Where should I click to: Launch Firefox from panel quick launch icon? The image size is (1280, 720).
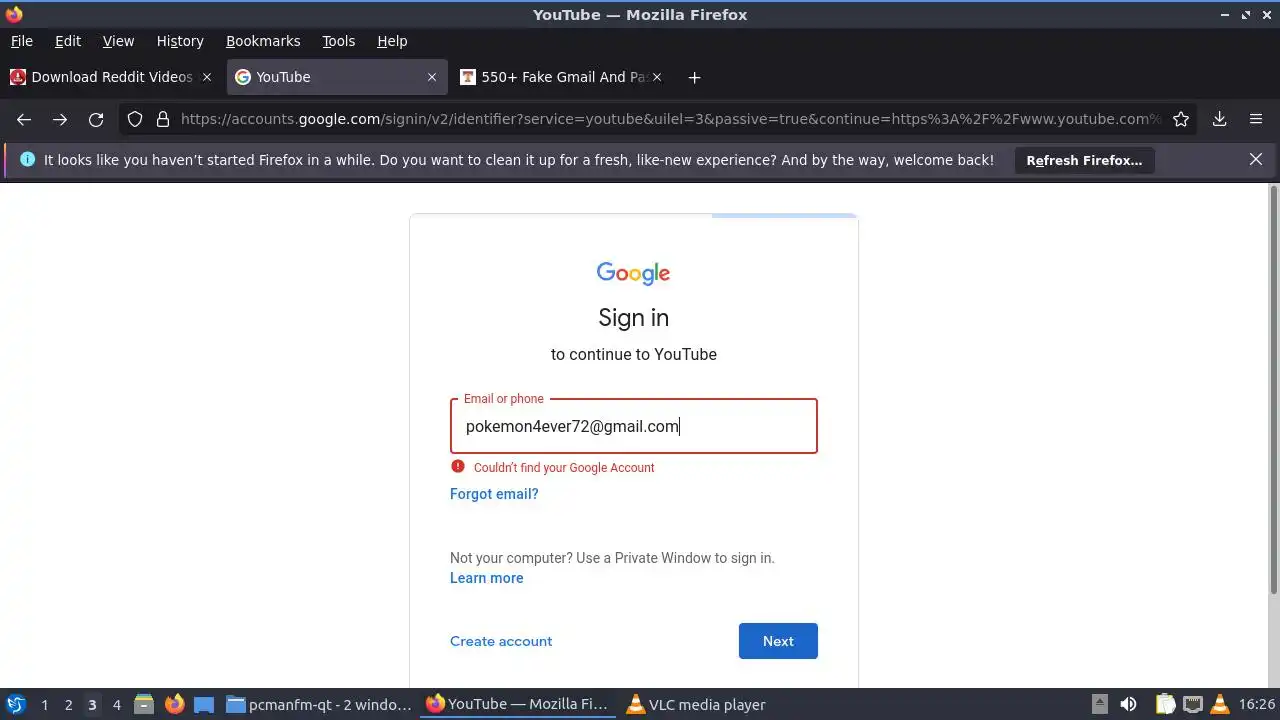point(174,704)
